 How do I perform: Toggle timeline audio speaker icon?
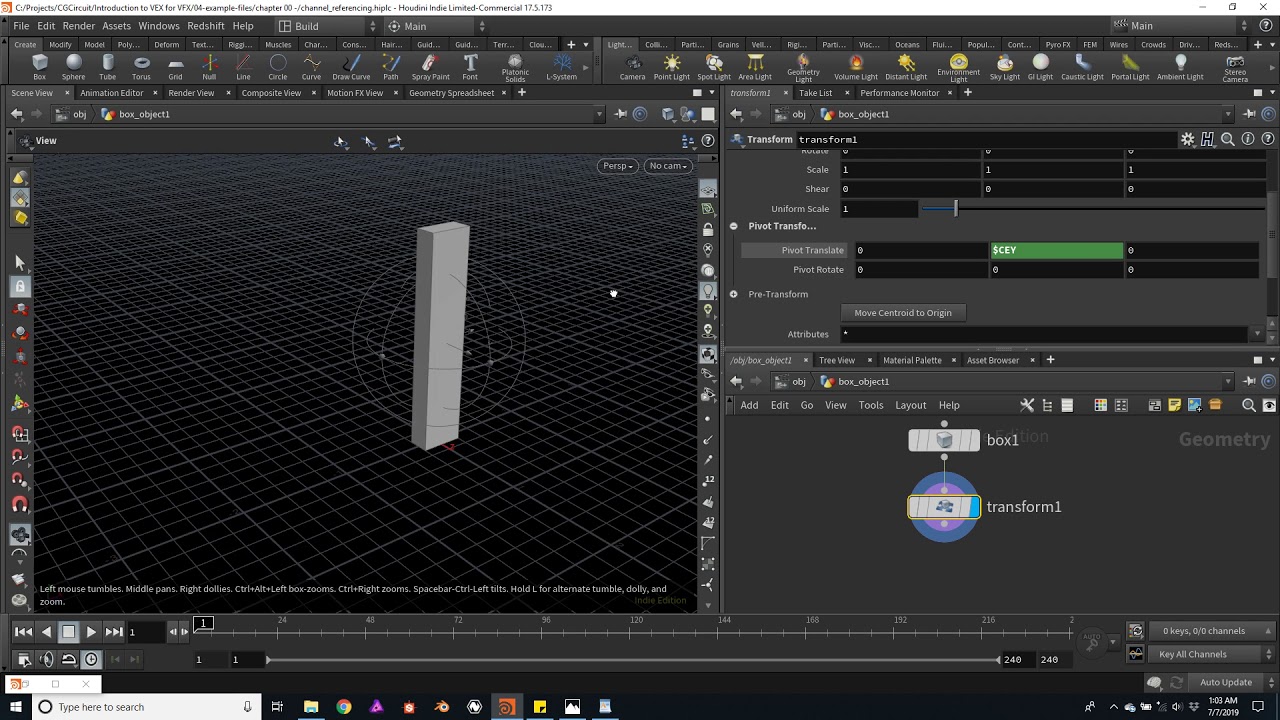coord(46,659)
